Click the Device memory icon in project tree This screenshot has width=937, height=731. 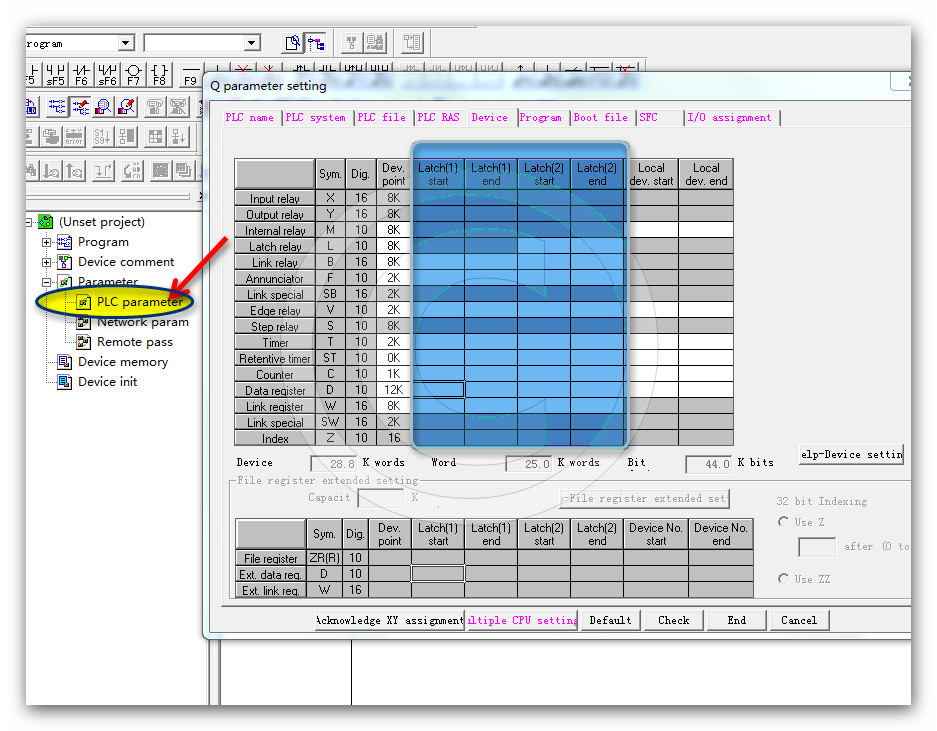click(65, 362)
